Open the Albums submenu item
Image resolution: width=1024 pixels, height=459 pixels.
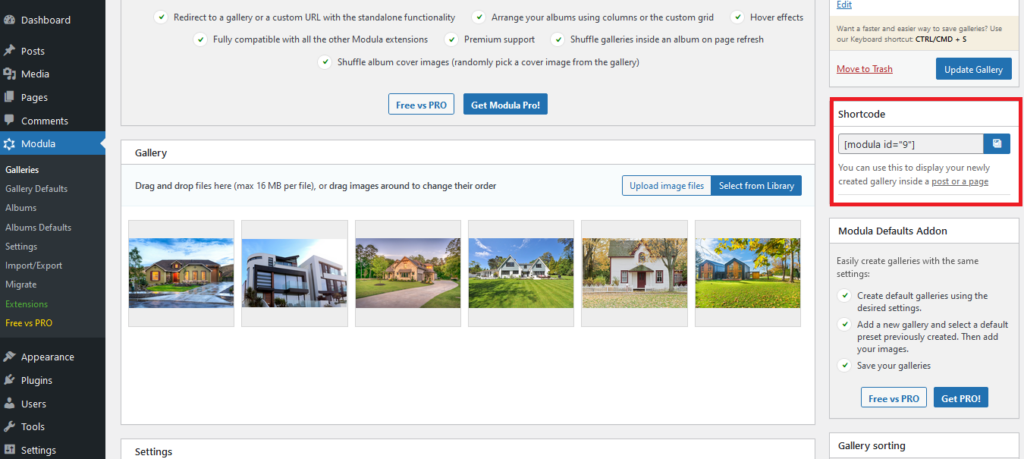pos(21,208)
